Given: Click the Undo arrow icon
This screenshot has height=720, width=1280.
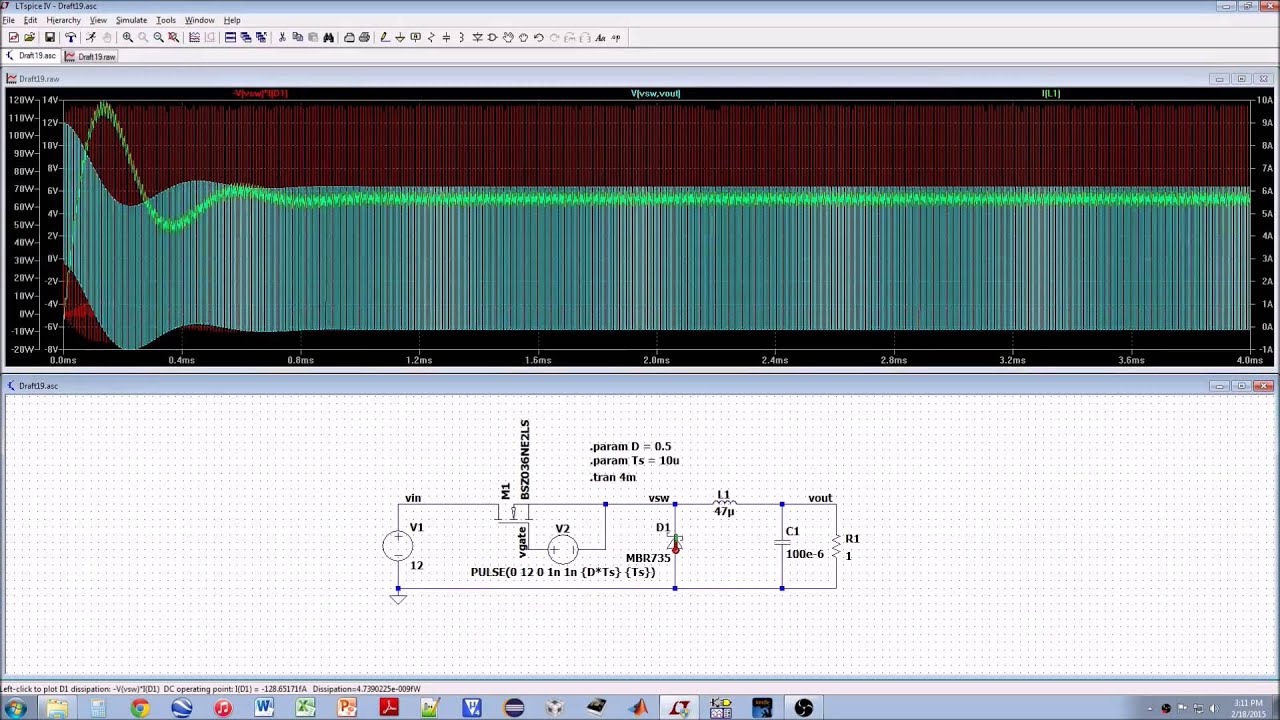Looking at the screenshot, I should [538, 37].
